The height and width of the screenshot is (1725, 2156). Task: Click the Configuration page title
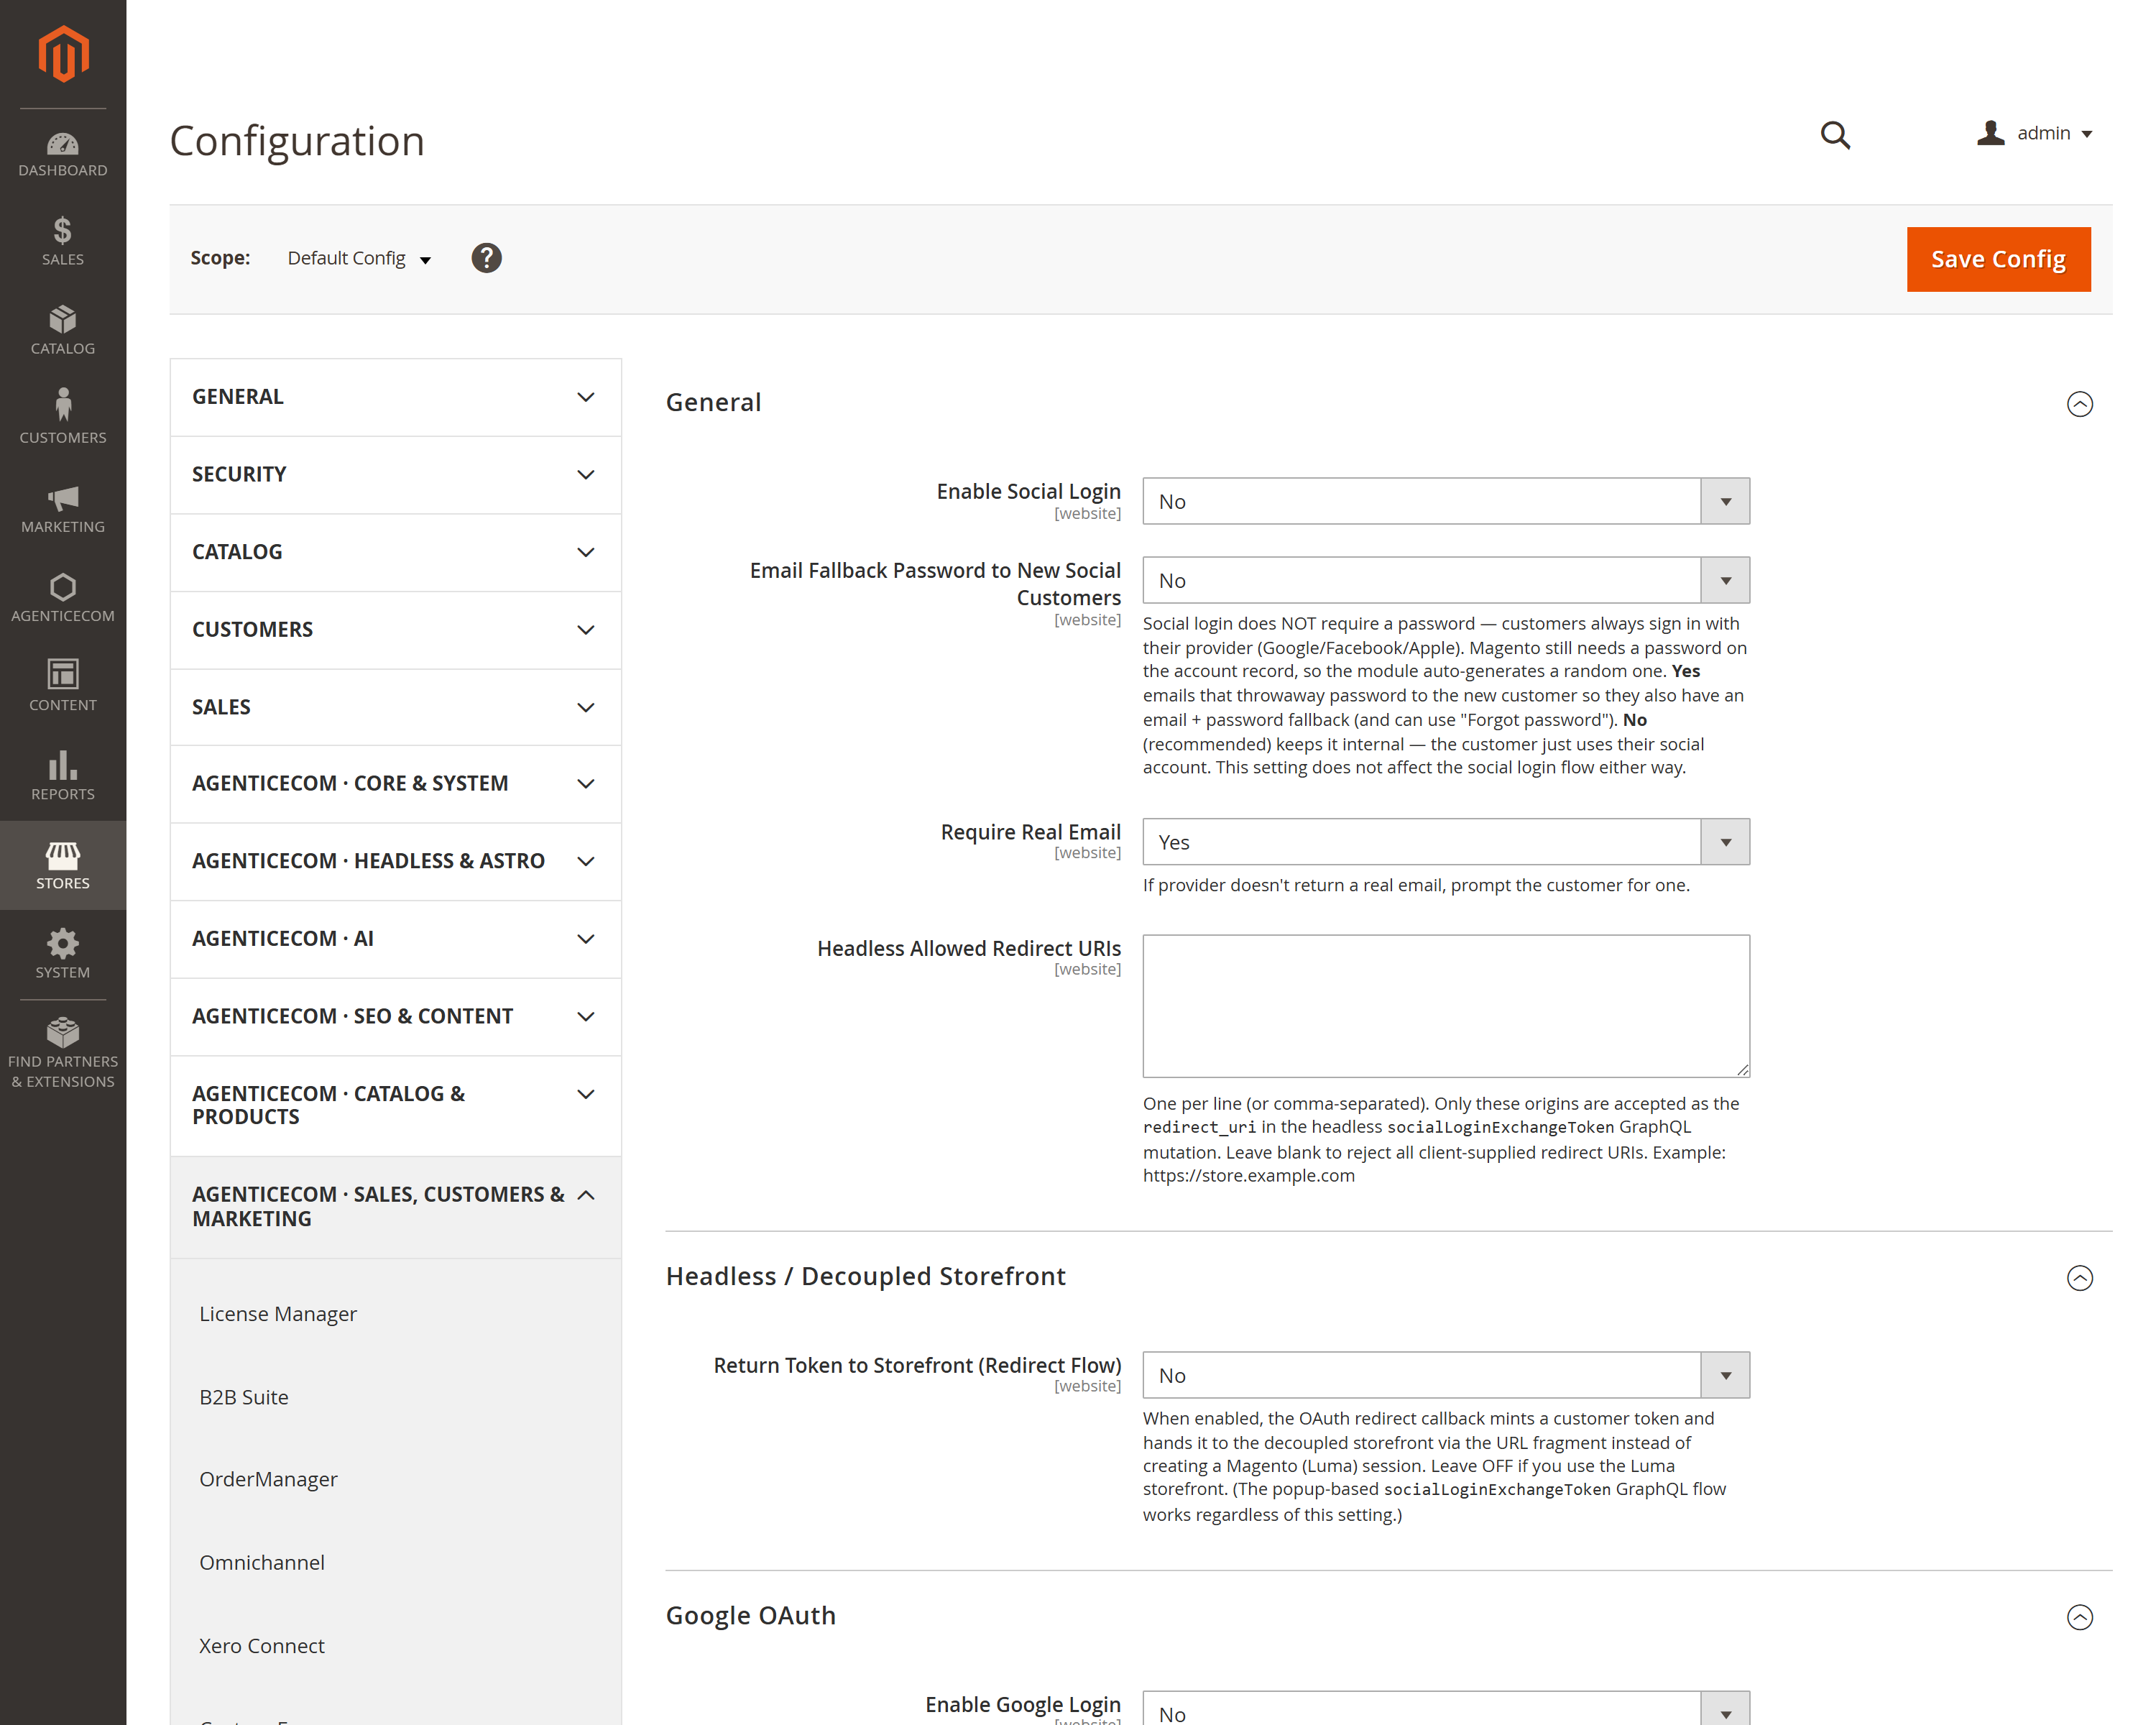[x=297, y=141]
